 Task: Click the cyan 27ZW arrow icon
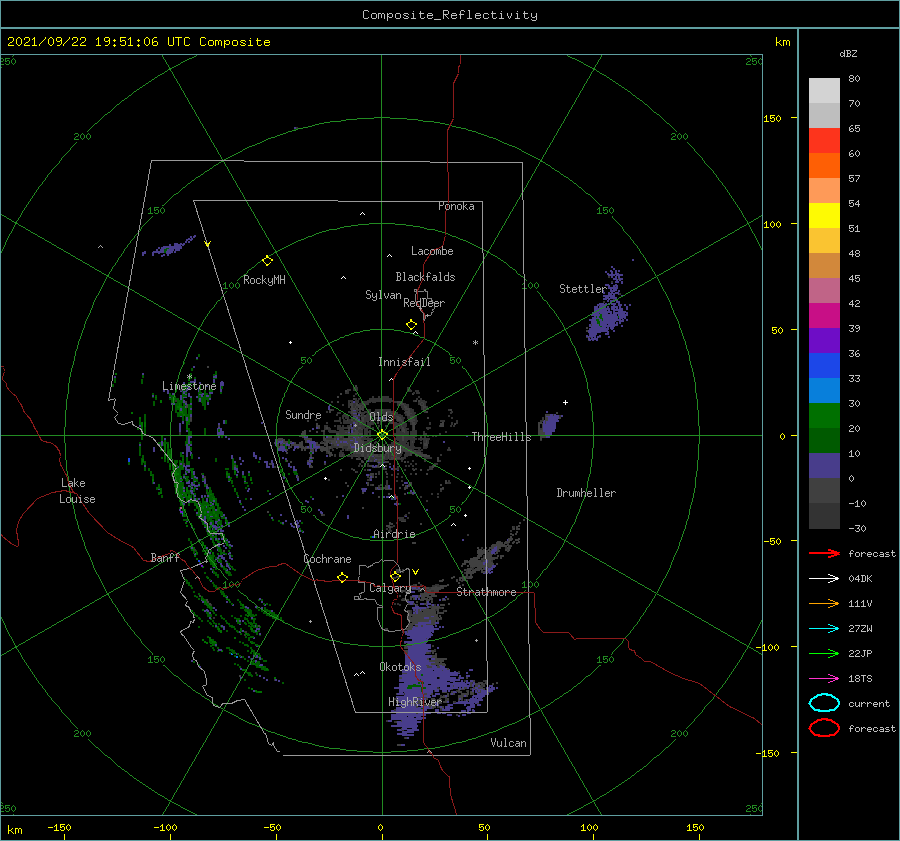(x=824, y=629)
